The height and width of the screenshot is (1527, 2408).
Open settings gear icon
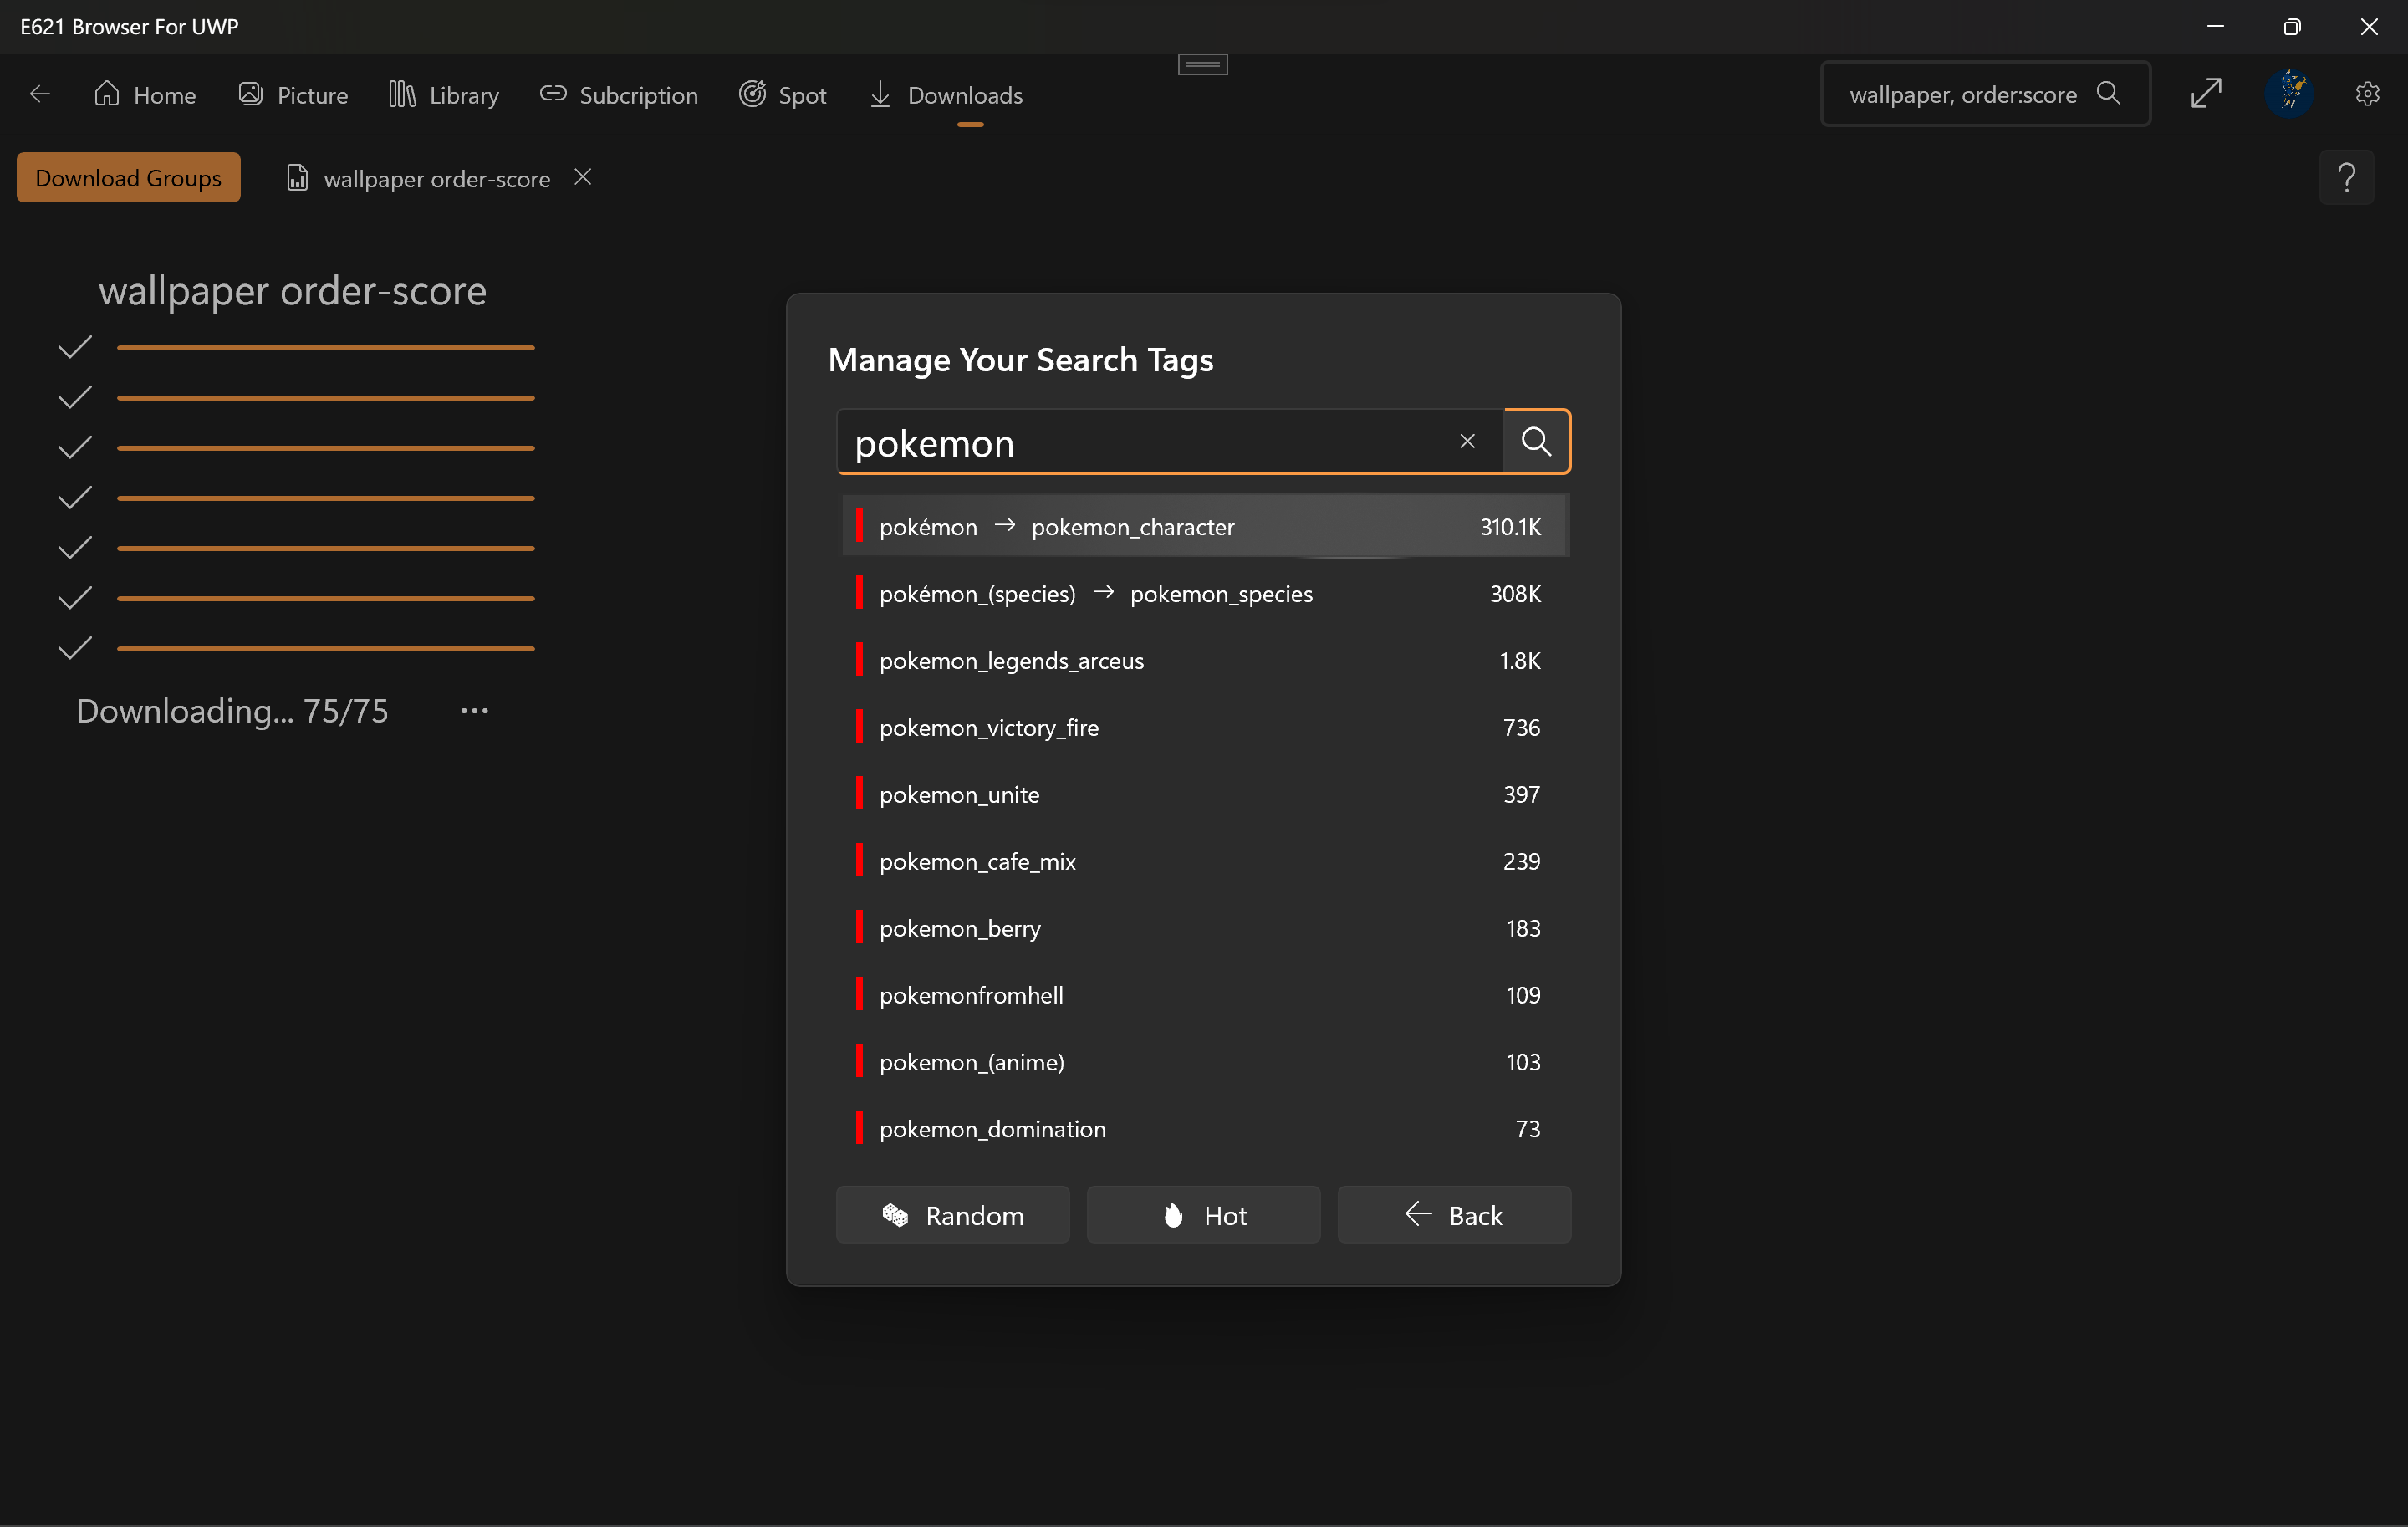pyautogui.click(x=2367, y=94)
